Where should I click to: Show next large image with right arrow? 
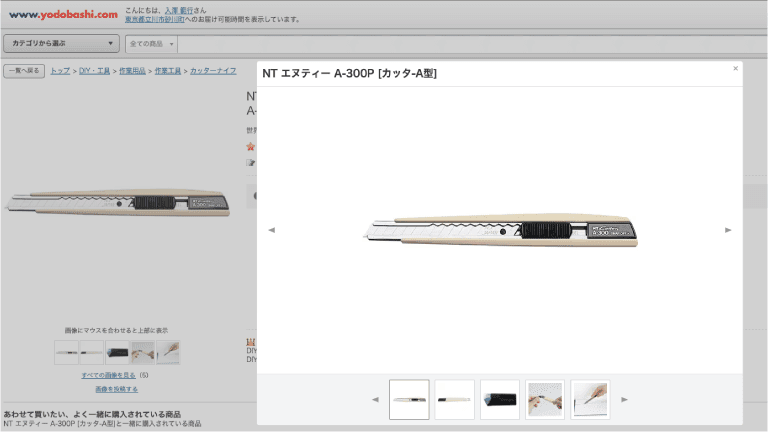click(728, 230)
